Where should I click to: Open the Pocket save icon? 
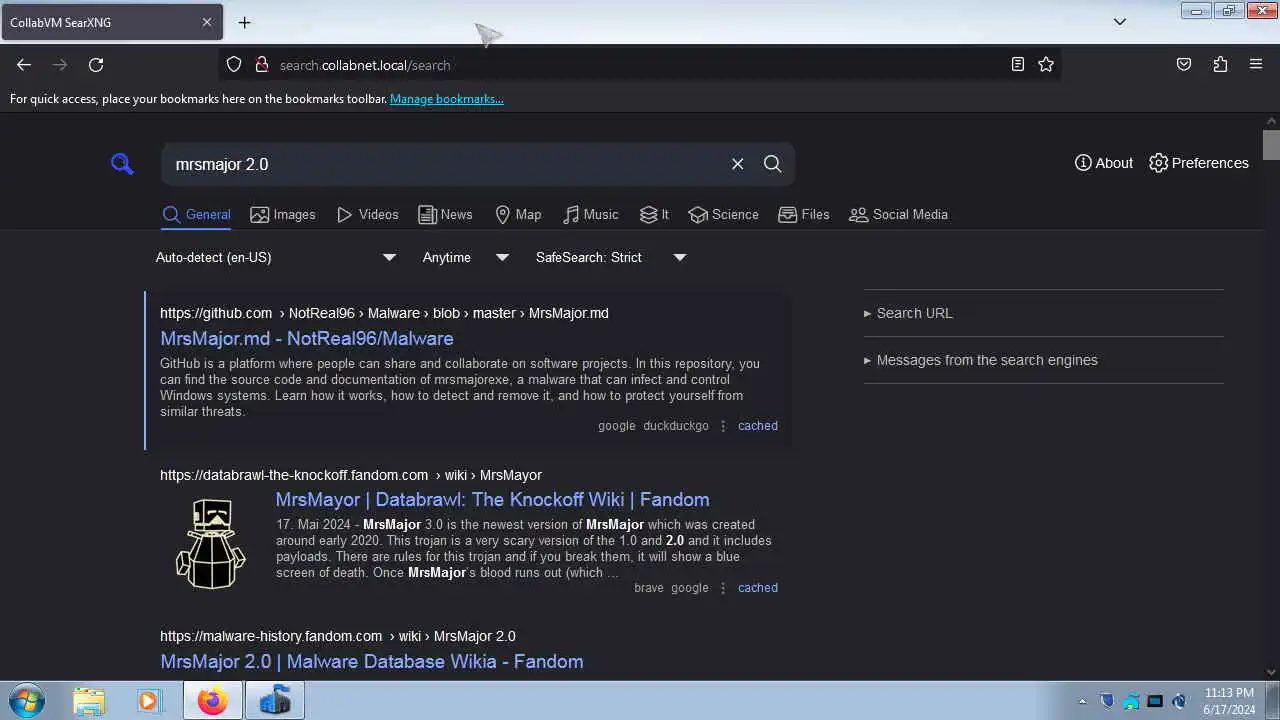[1184, 65]
